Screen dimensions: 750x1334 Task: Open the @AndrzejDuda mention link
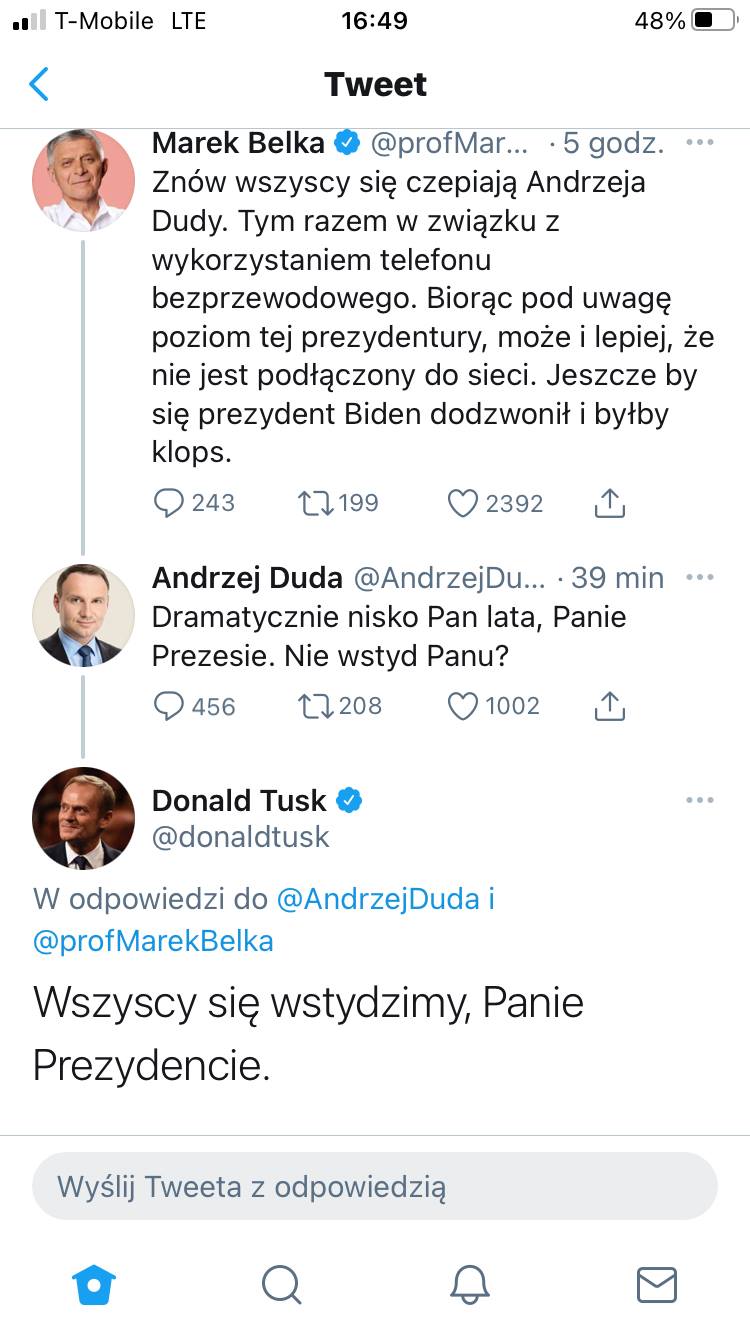[x=377, y=899]
